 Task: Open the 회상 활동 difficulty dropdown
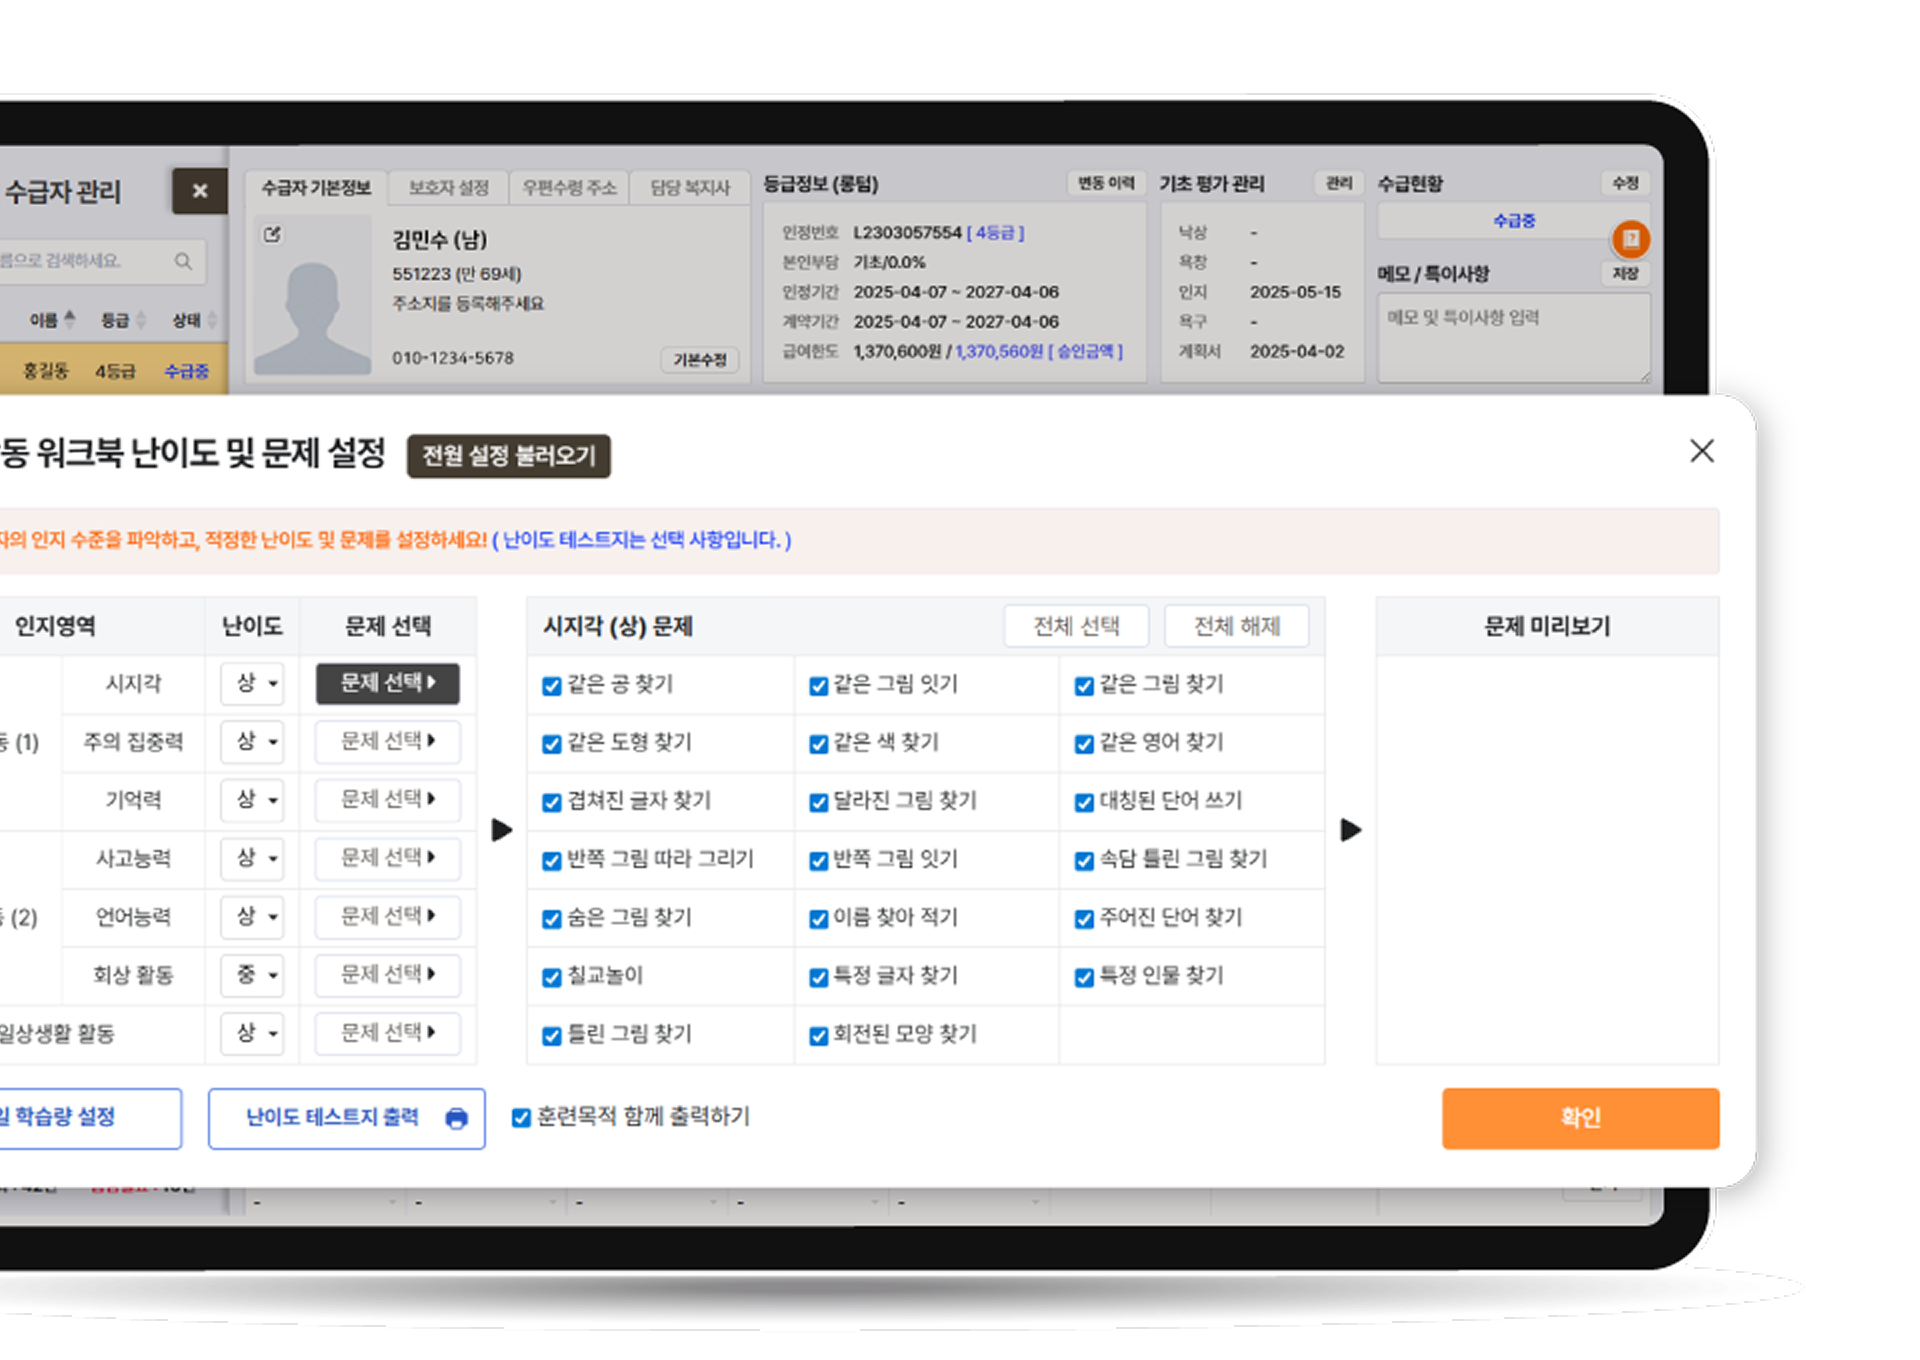pyautogui.click(x=254, y=975)
